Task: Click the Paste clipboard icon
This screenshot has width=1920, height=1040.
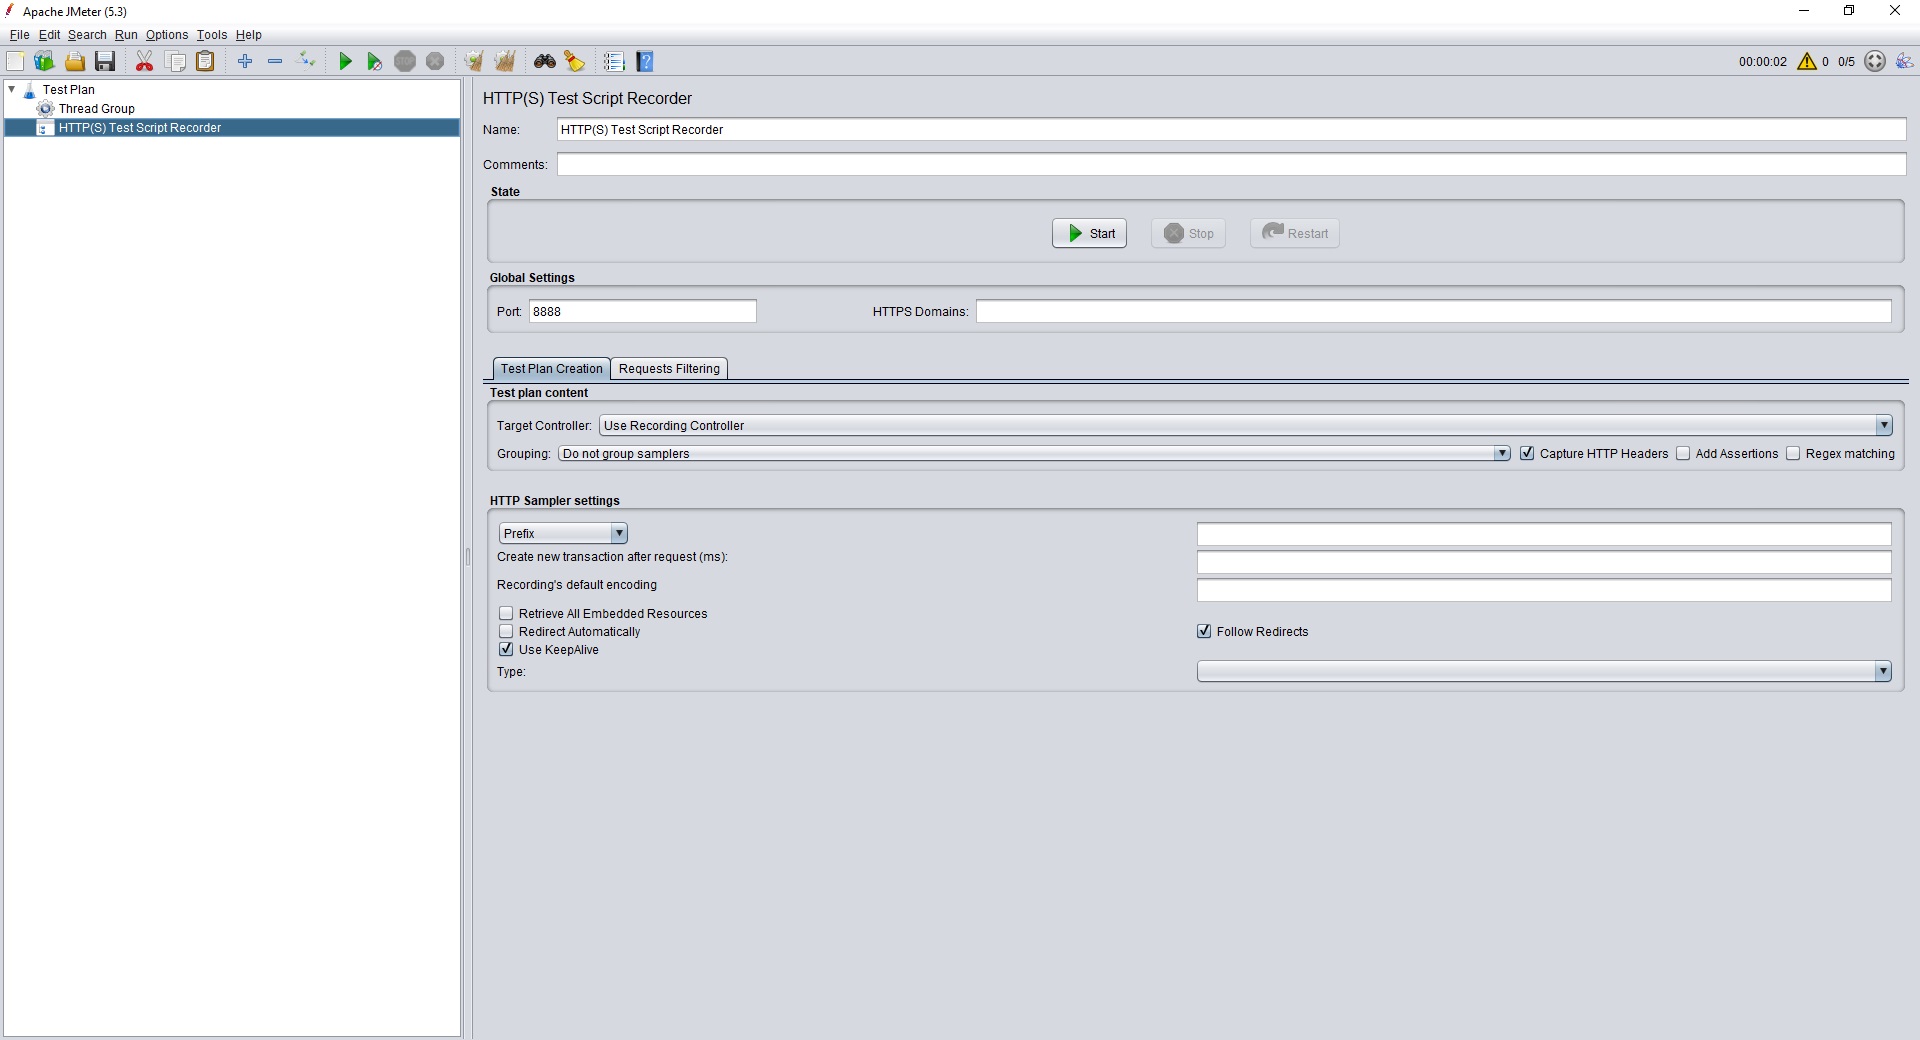Action: 205,62
